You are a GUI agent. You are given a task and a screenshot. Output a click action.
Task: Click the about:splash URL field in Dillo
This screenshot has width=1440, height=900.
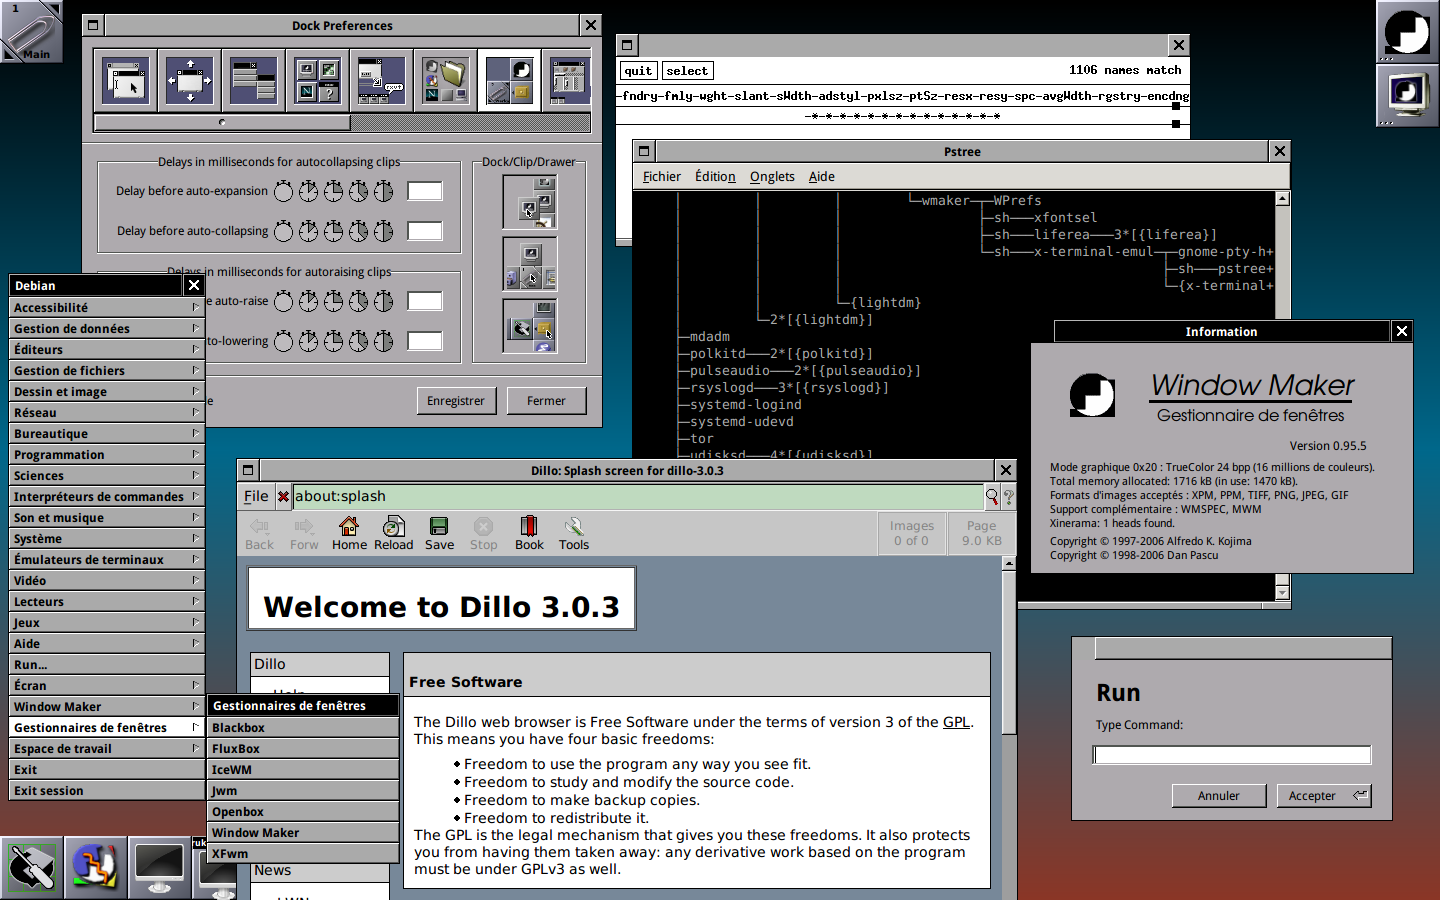(638, 496)
